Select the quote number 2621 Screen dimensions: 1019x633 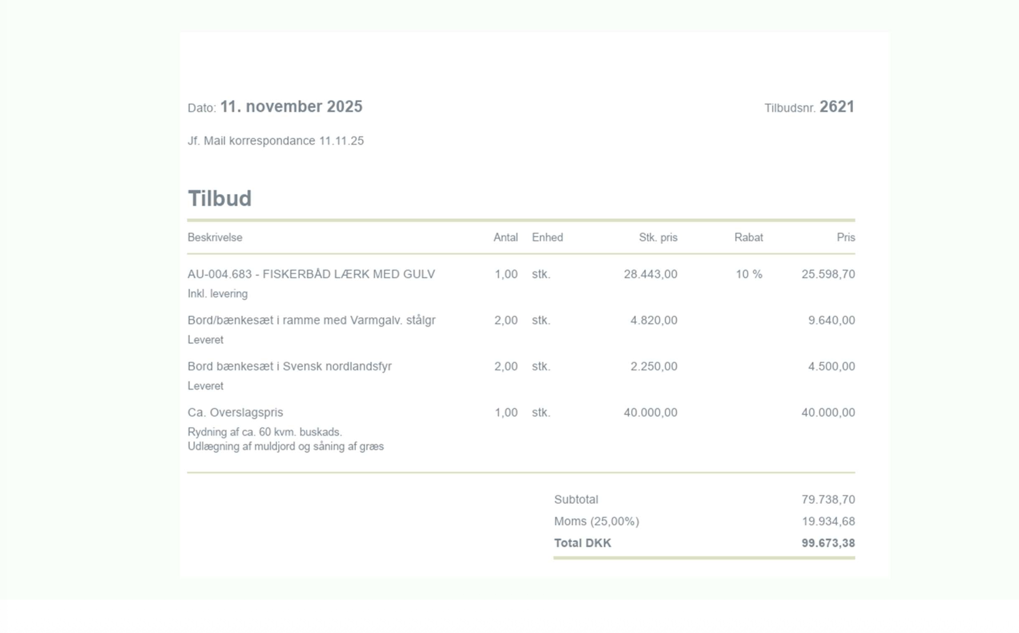[x=837, y=107]
